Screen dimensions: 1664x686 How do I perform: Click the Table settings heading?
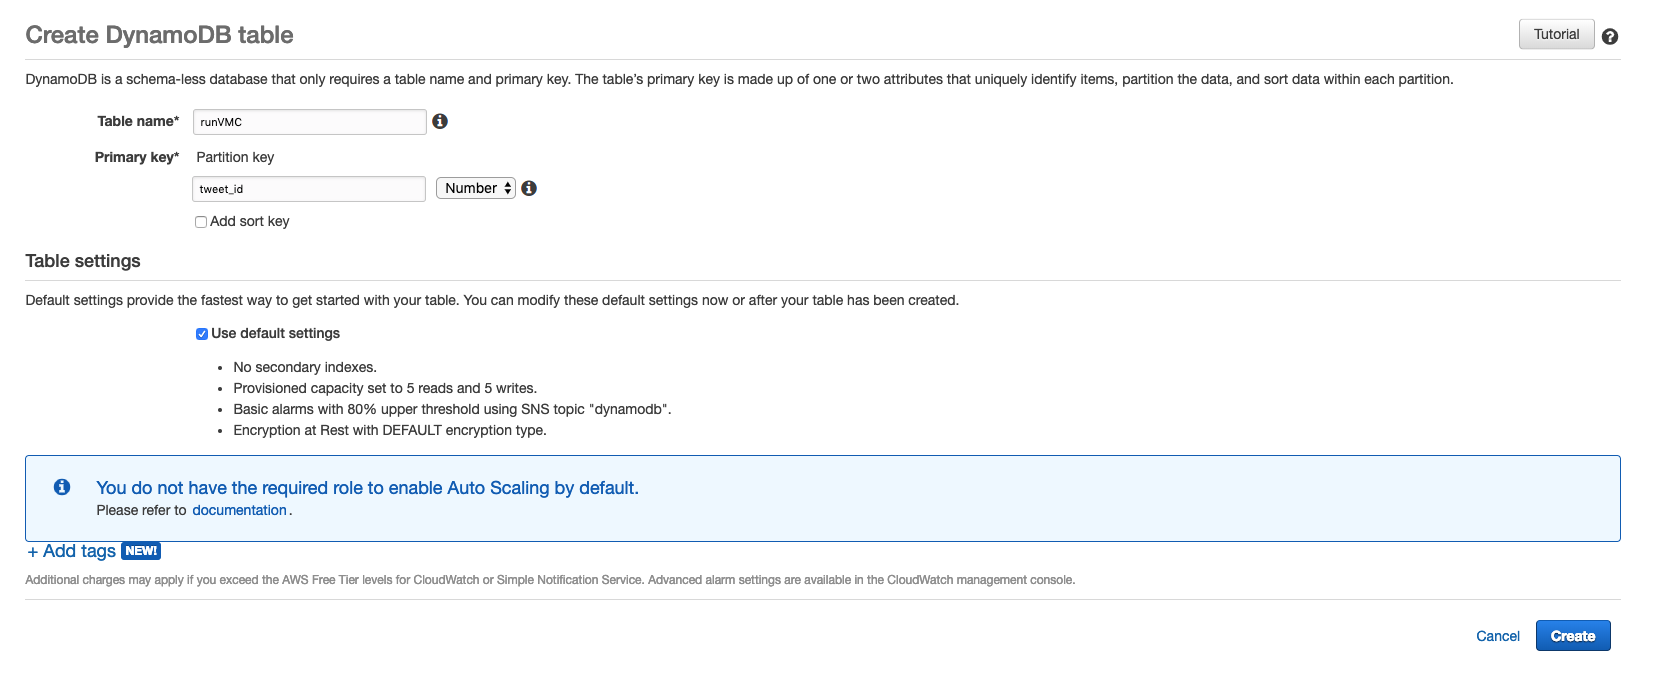point(83,261)
